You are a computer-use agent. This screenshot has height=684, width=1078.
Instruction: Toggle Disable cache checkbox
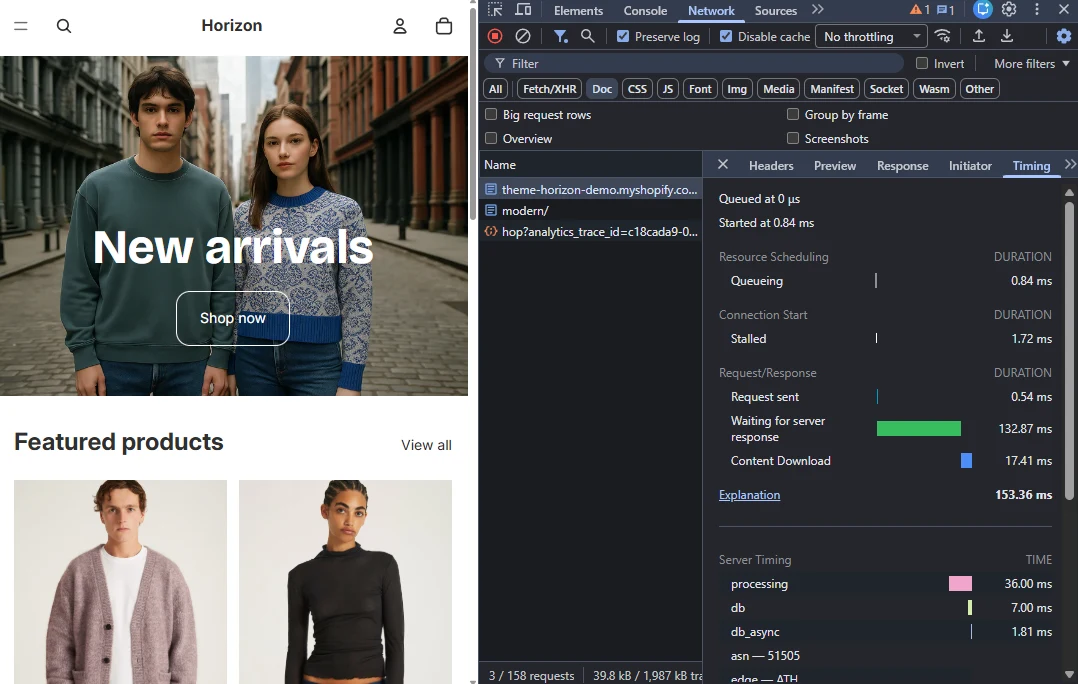point(726,36)
